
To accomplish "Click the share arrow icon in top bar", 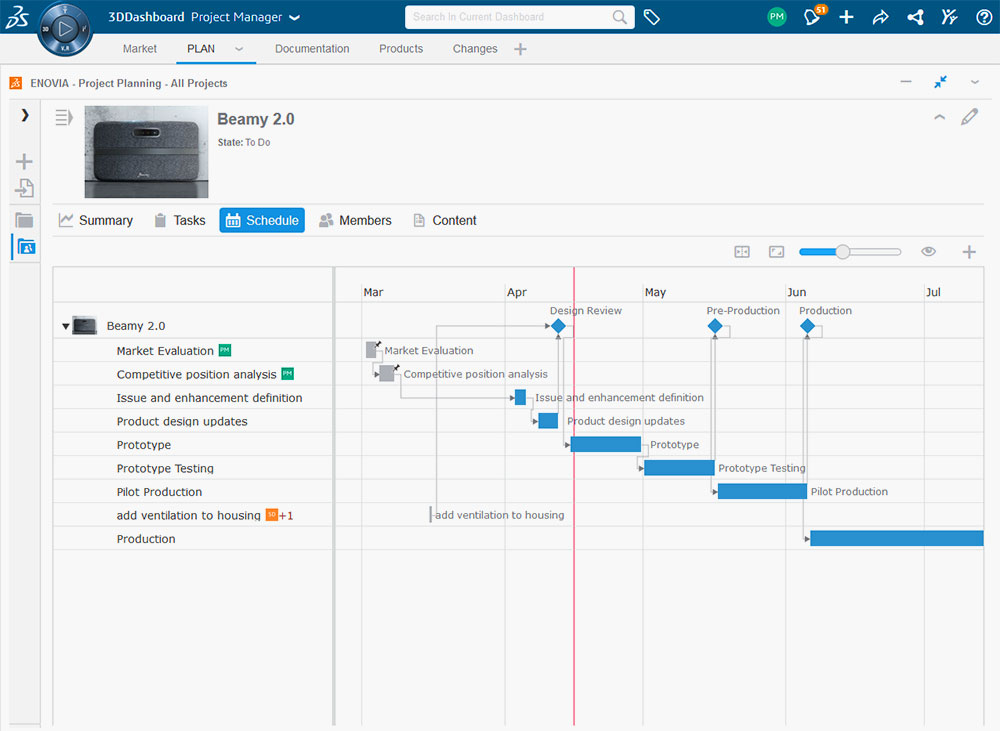I will 880,17.
